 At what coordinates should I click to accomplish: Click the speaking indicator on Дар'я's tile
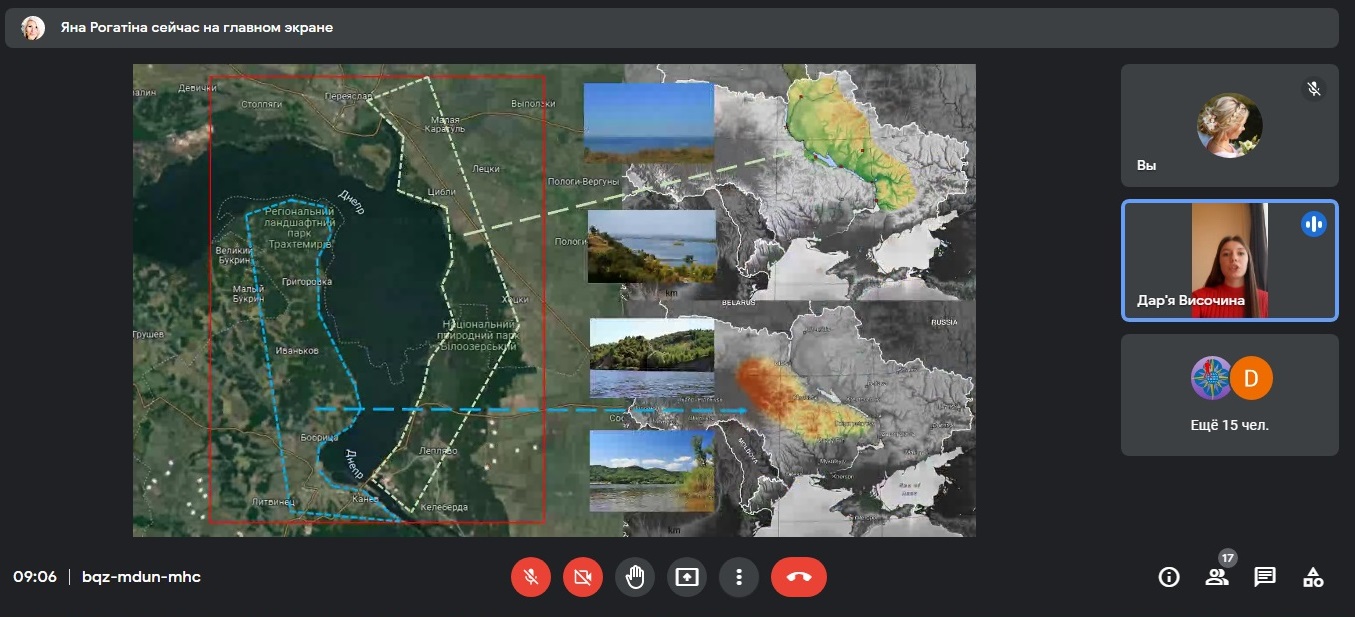[x=1314, y=224]
